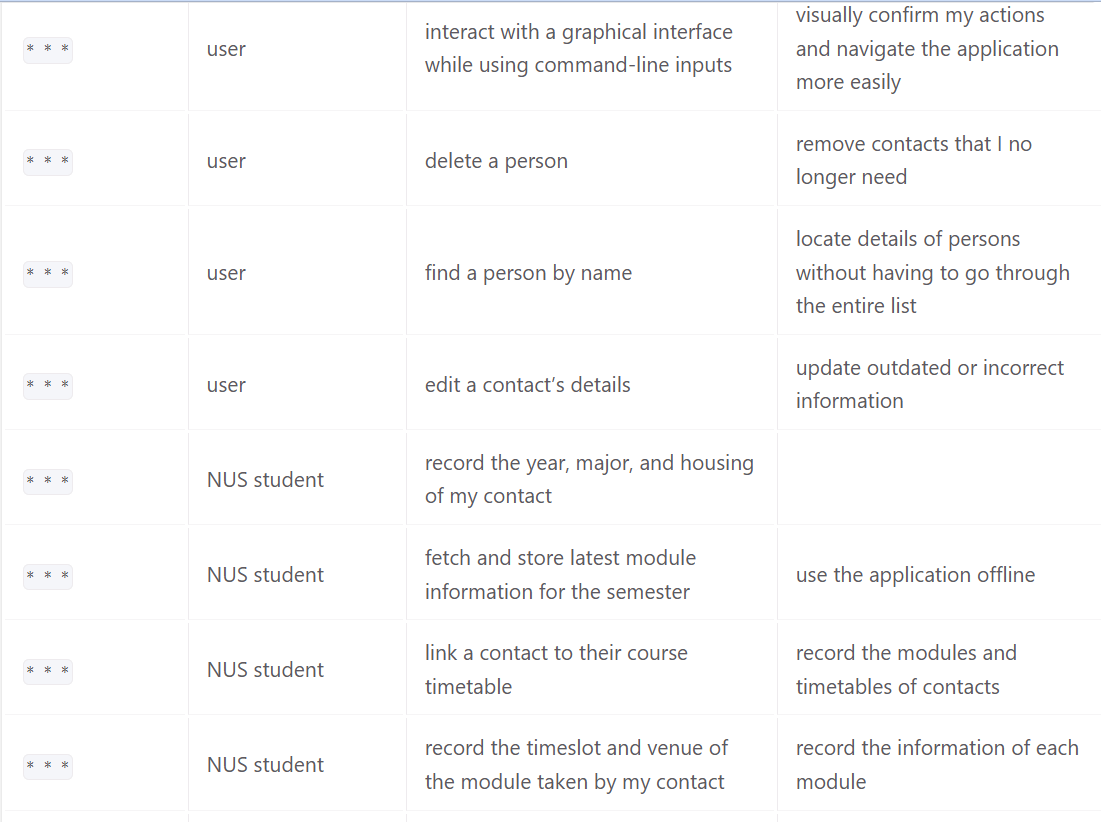Click 'record the year, major, and housing' cell
Image resolution: width=1101 pixels, height=822 pixels.
click(592, 479)
